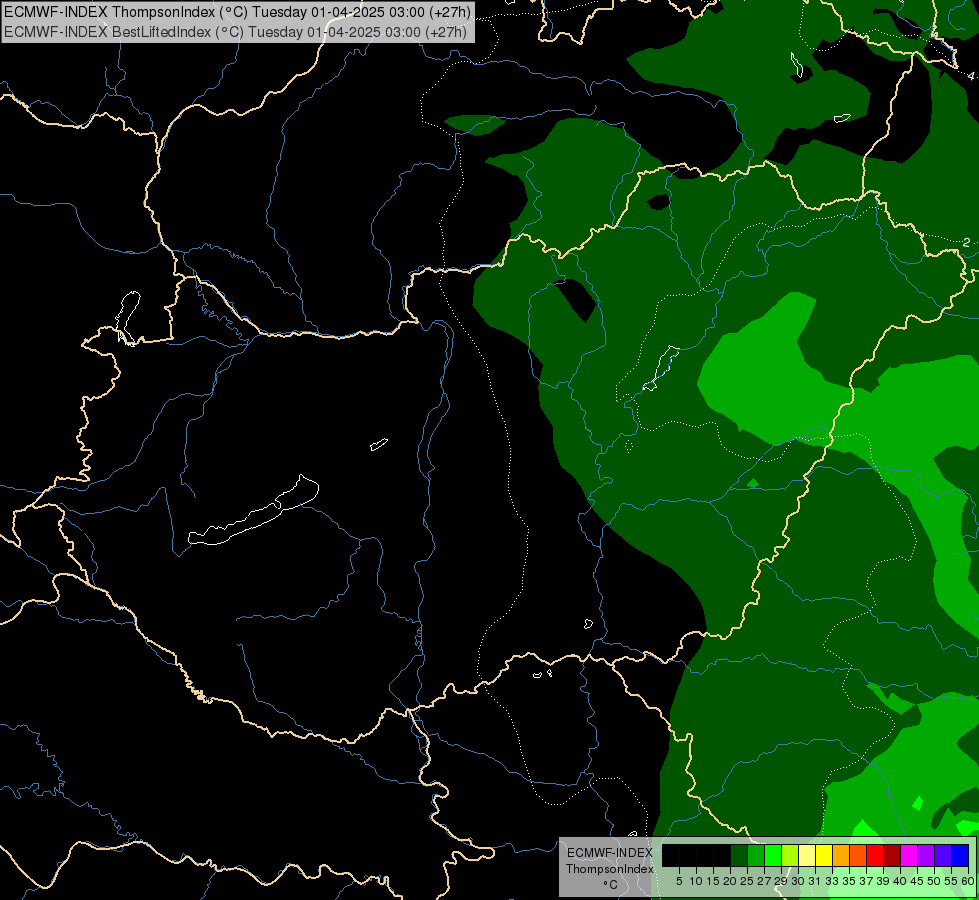This screenshot has width=979, height=900.
Task: Pick the bright green 27–29 legend swatch
Action: point(773,856)
